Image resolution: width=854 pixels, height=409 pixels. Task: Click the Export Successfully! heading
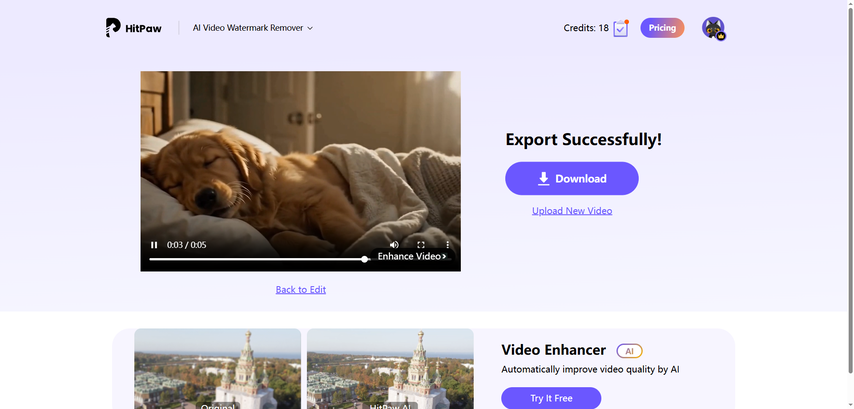[x=583, y=139]
